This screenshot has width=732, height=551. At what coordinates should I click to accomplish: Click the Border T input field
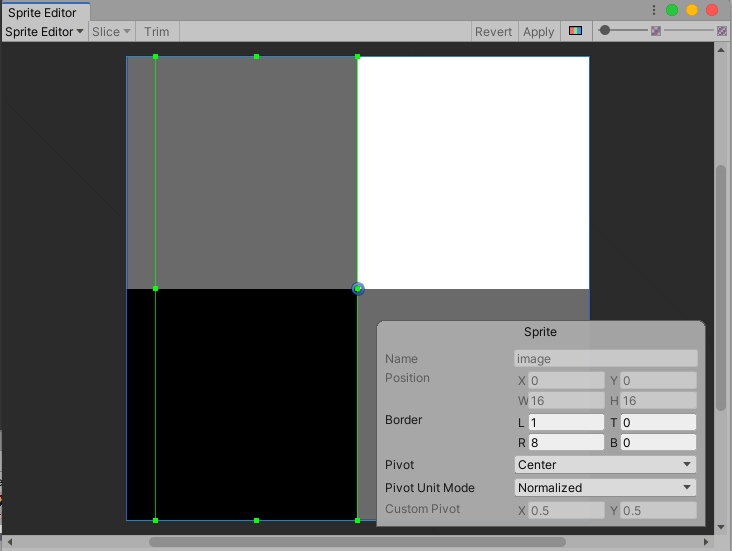point(658,423)
